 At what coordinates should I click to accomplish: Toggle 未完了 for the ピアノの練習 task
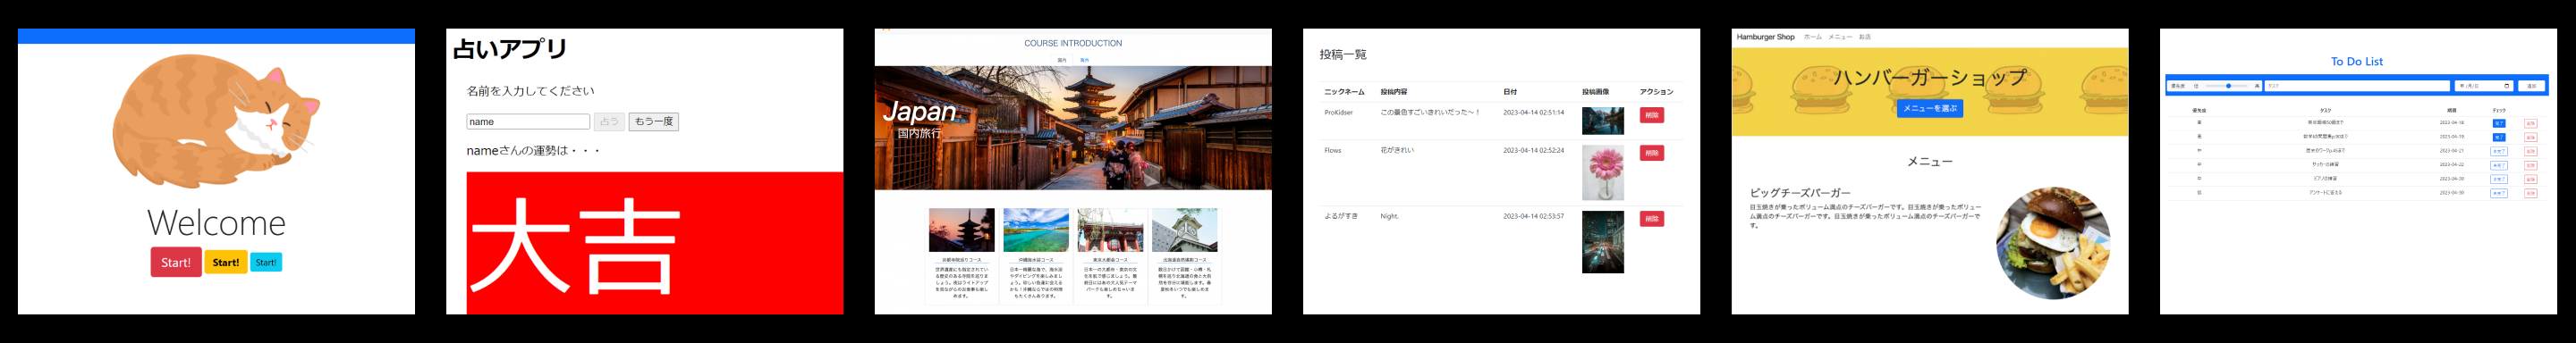pyautogui.click(x=2499, y=180)
